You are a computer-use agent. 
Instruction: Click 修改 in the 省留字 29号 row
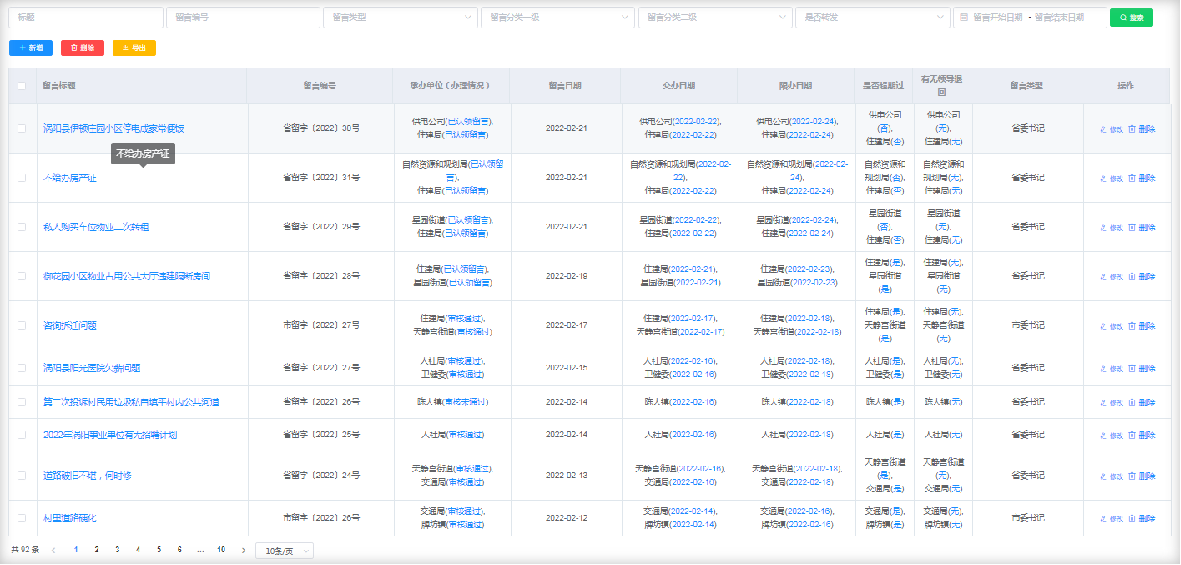[x=1112, y=228]
